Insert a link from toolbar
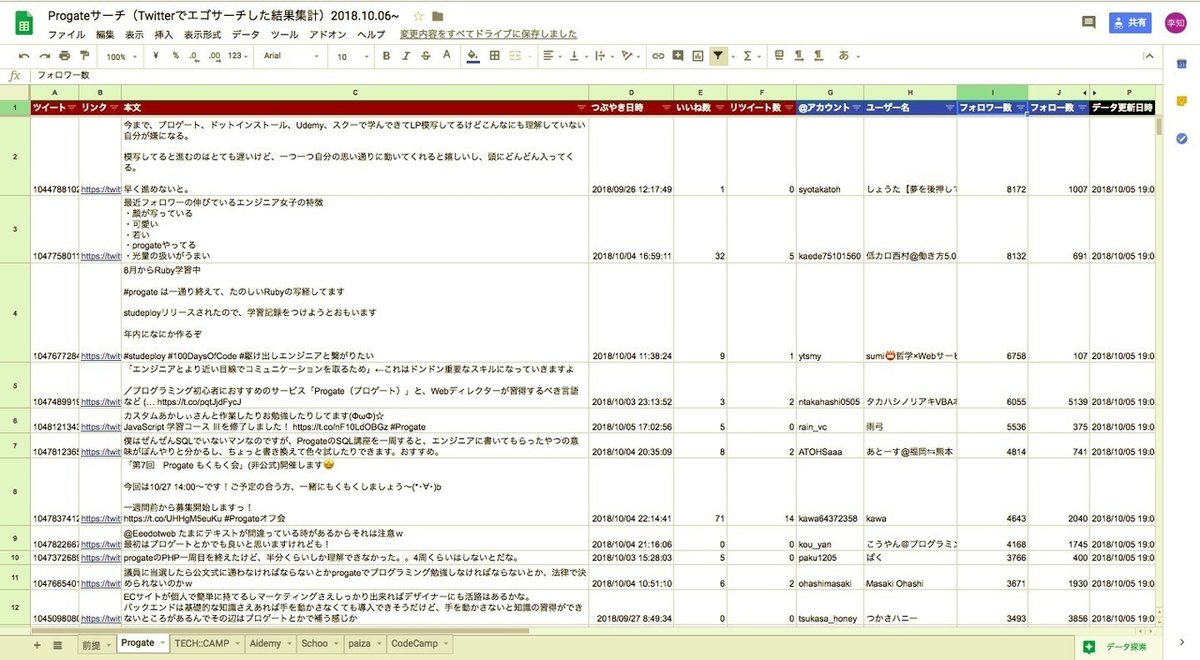This screenshot has width=1200, height=660. point(659,56)
